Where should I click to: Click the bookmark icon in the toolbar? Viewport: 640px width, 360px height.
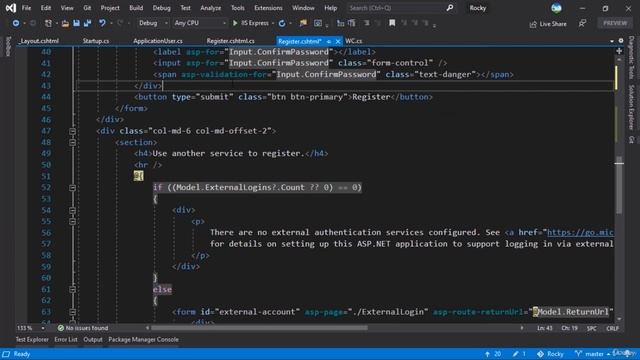pyautogui.click(x=392, y=23)
